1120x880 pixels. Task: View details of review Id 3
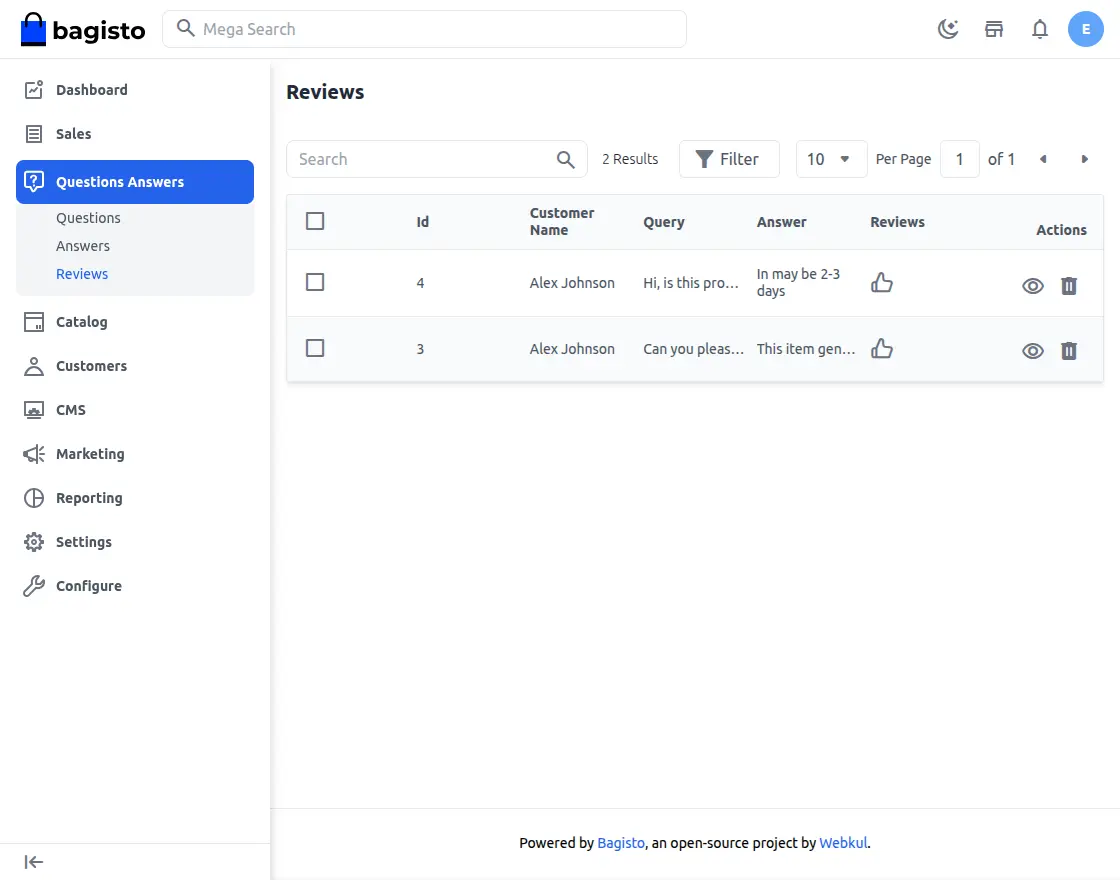pyautogui.click(x=1033, y=351)
